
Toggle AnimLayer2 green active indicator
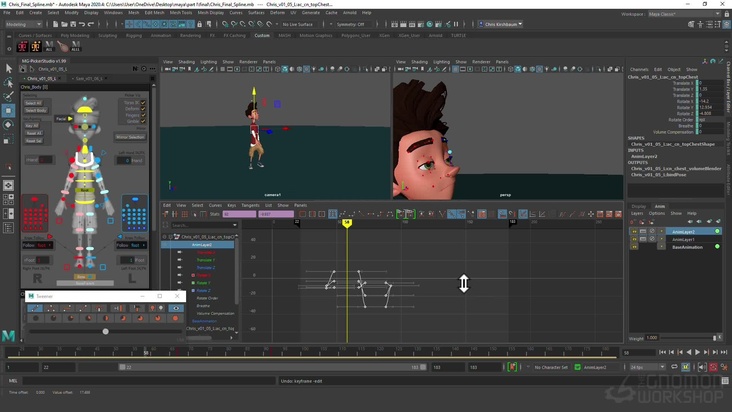[717, 231]
